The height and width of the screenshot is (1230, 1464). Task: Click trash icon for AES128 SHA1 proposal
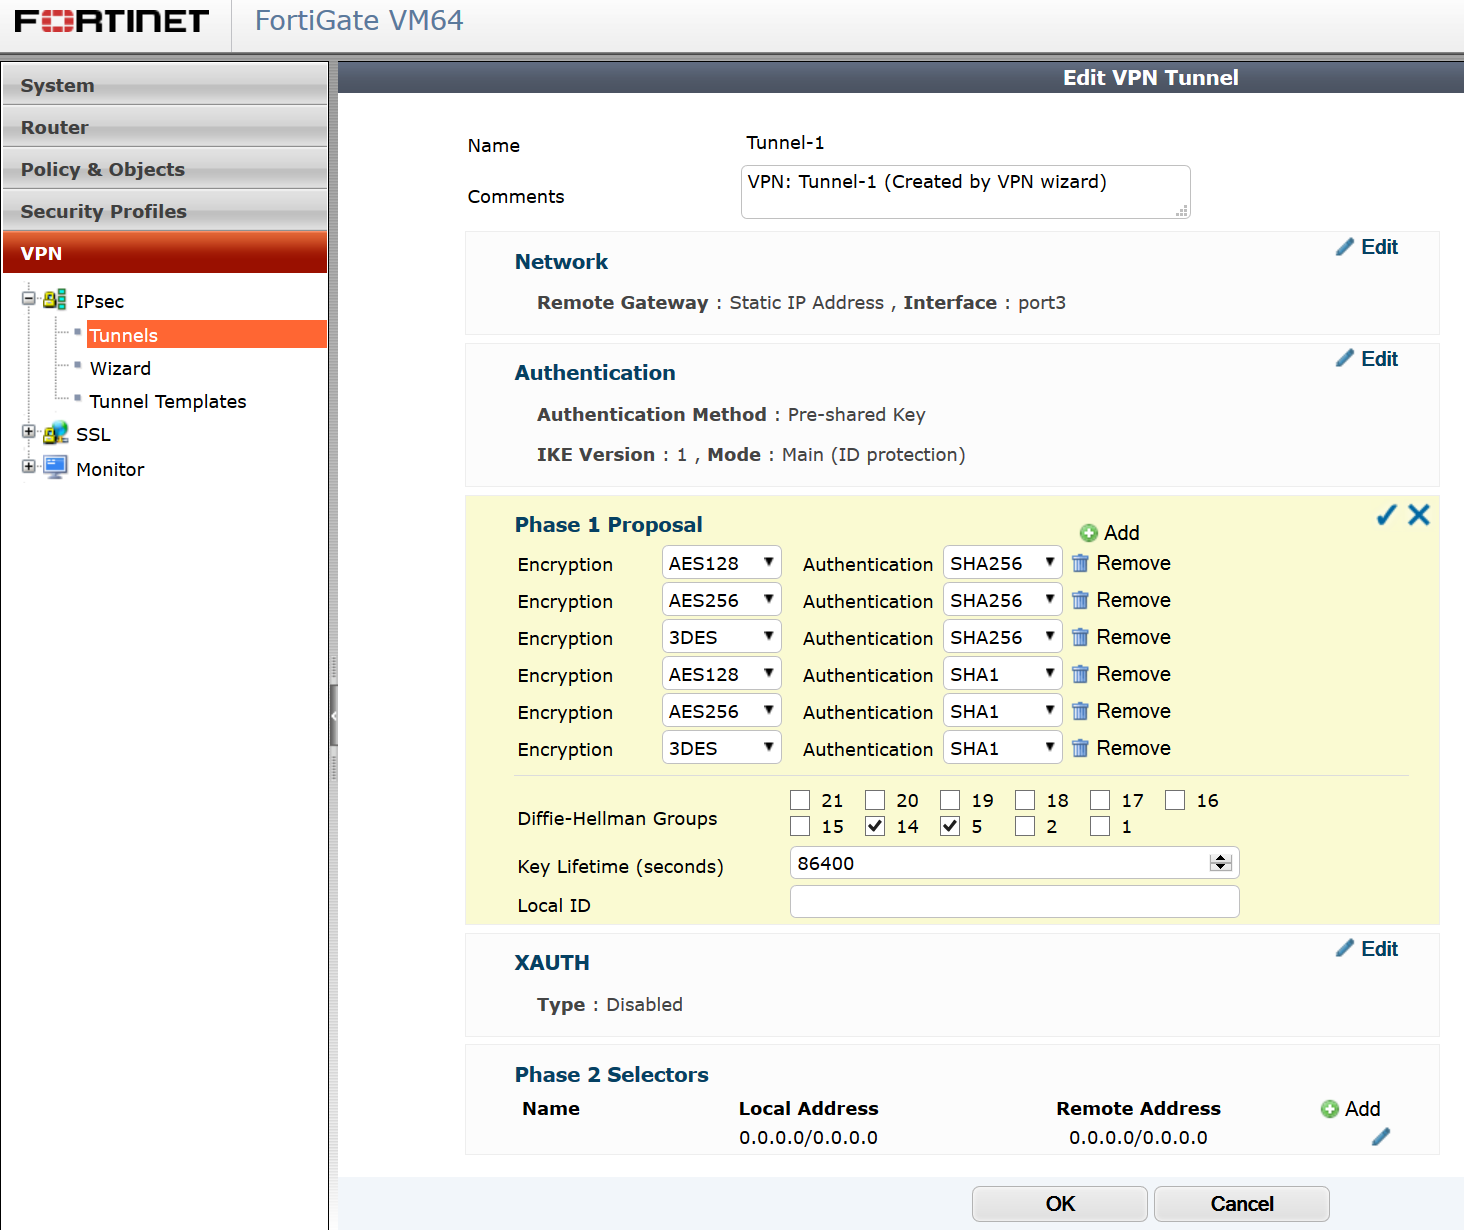tap(1080, 674)
